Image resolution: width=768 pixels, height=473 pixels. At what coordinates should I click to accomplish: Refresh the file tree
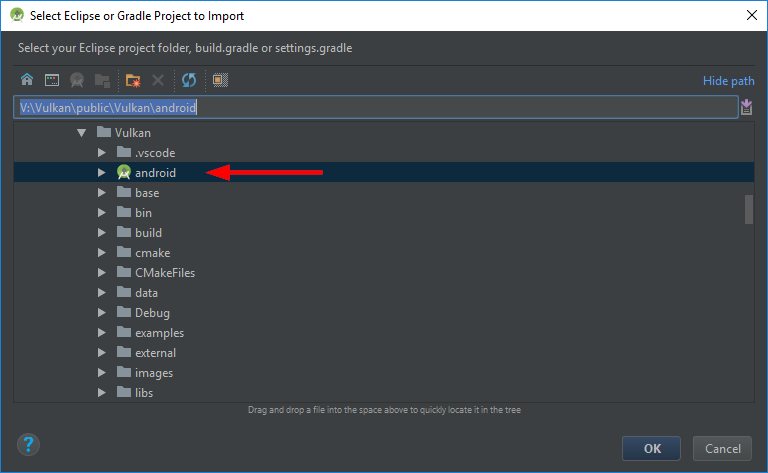188,80
